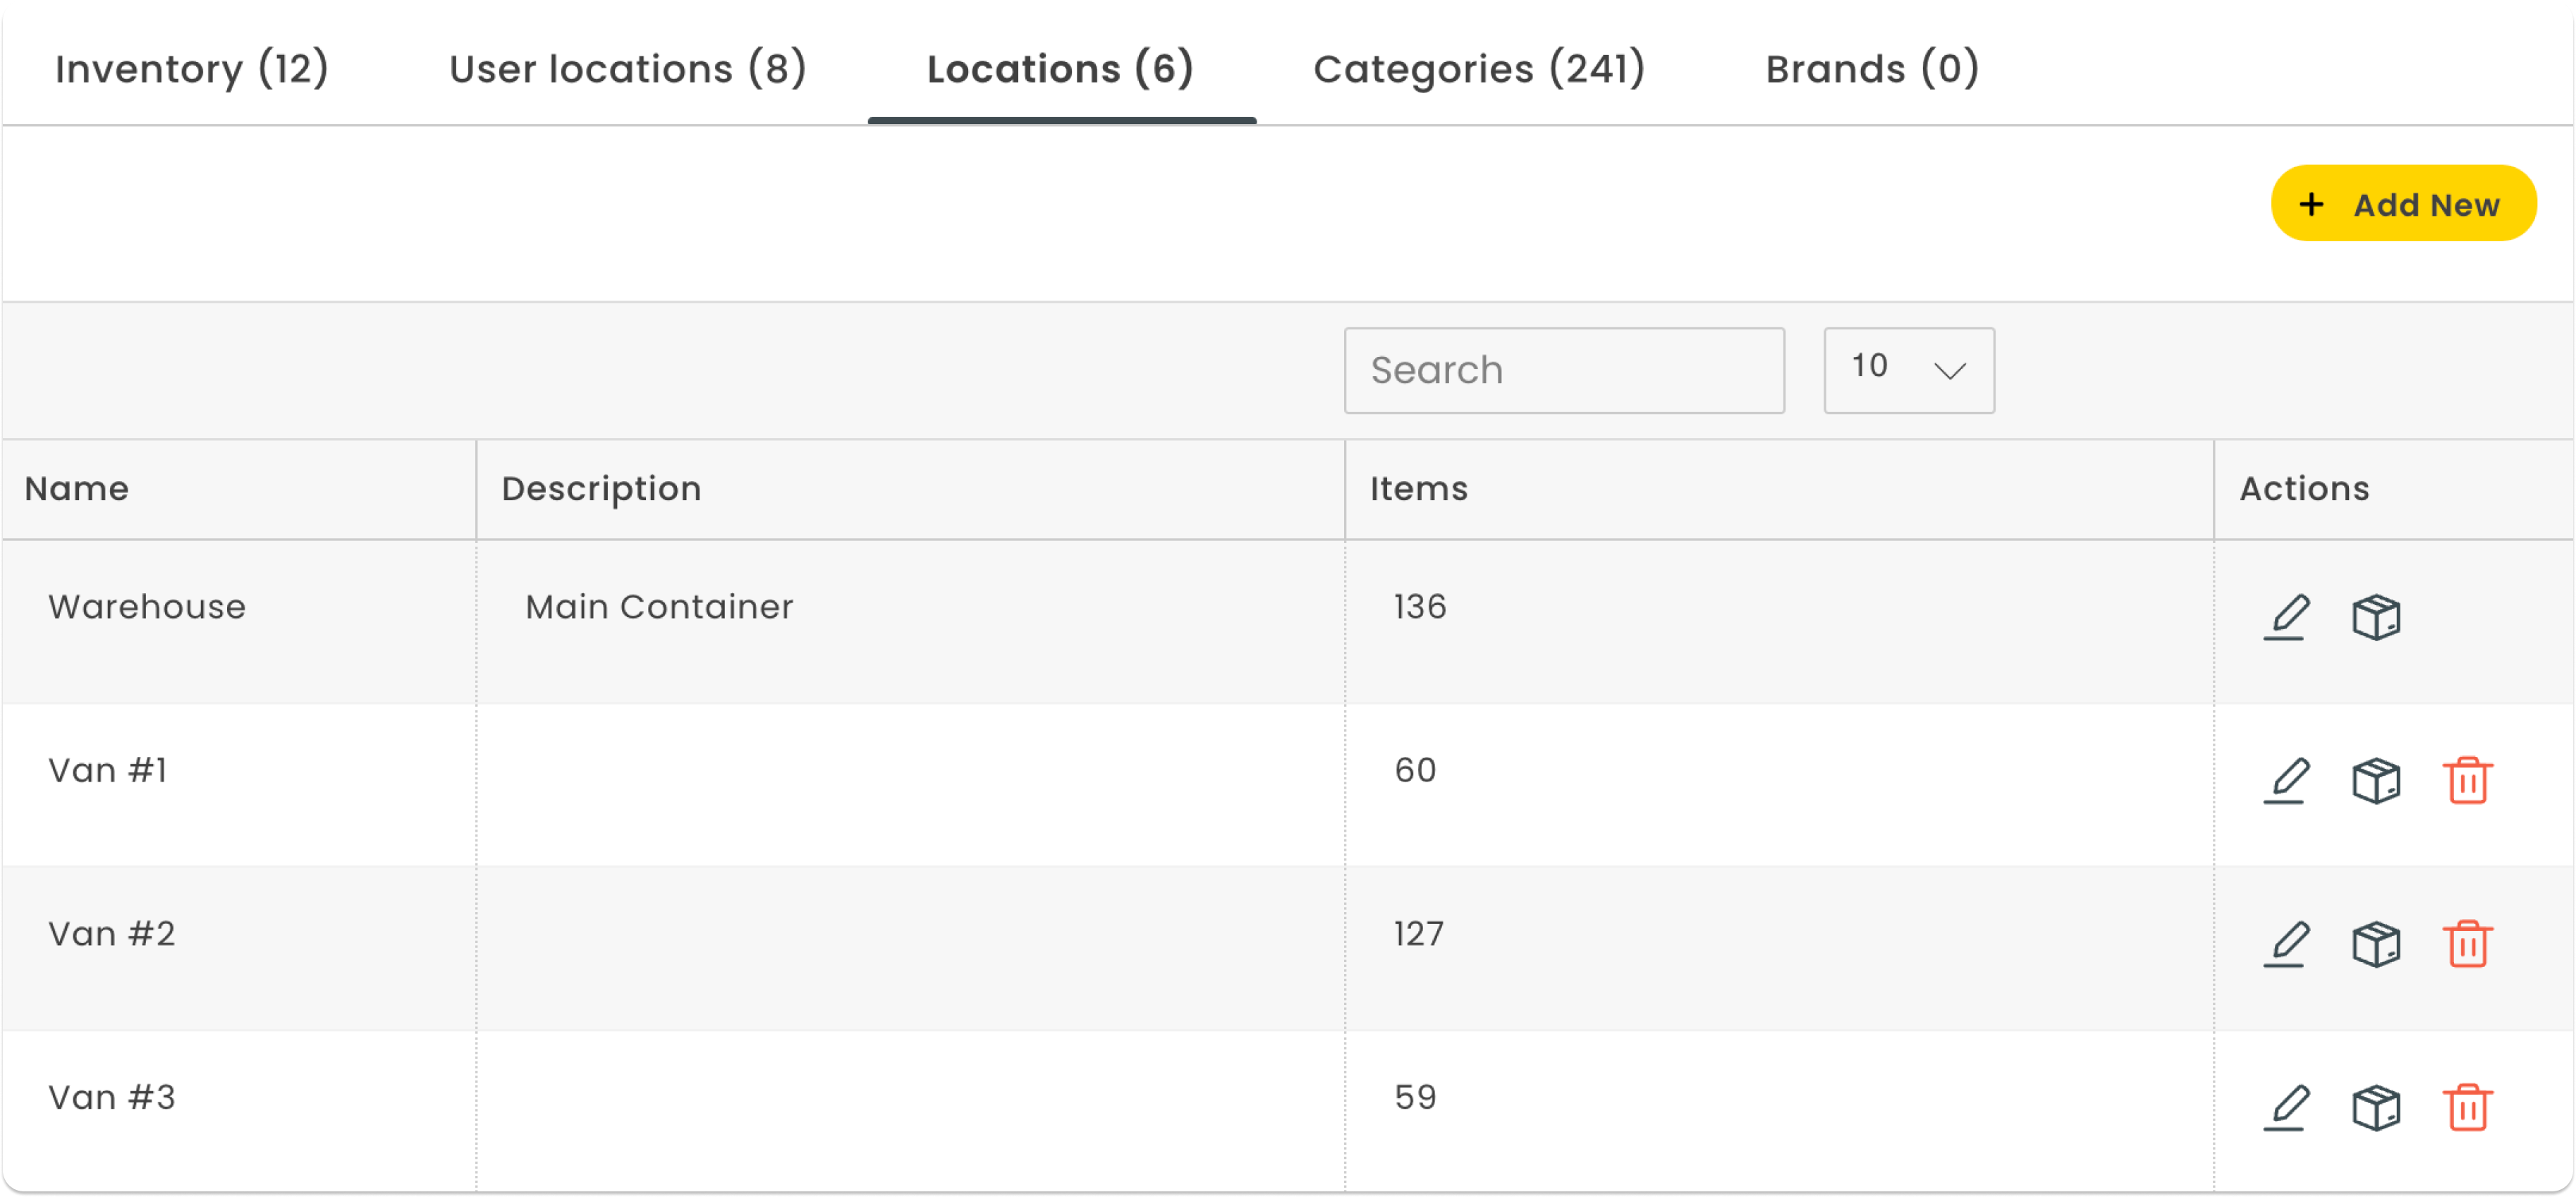Image resolution: width=2576 pixels, height=1197 pixels.
Task: Click the Name column header
Action: click(77, 489)
